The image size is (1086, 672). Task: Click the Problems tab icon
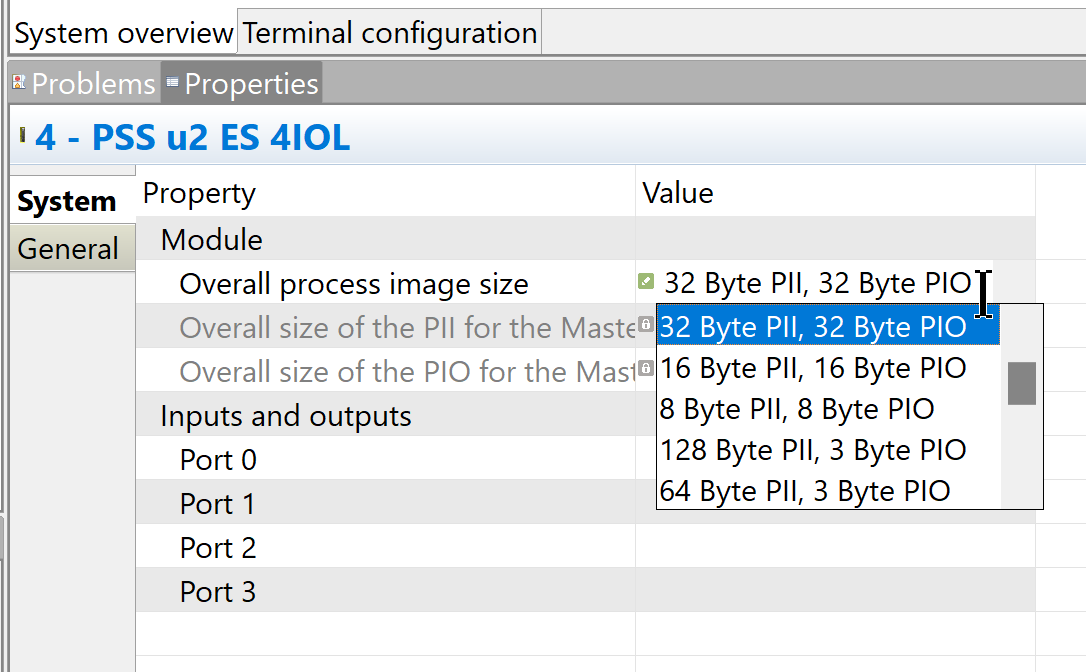point(19,82)
